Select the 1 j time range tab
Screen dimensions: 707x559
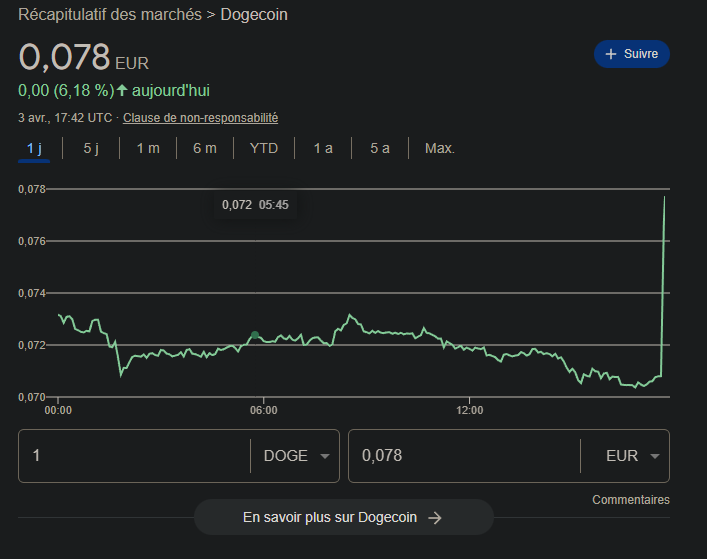click(x=35, y=148)
